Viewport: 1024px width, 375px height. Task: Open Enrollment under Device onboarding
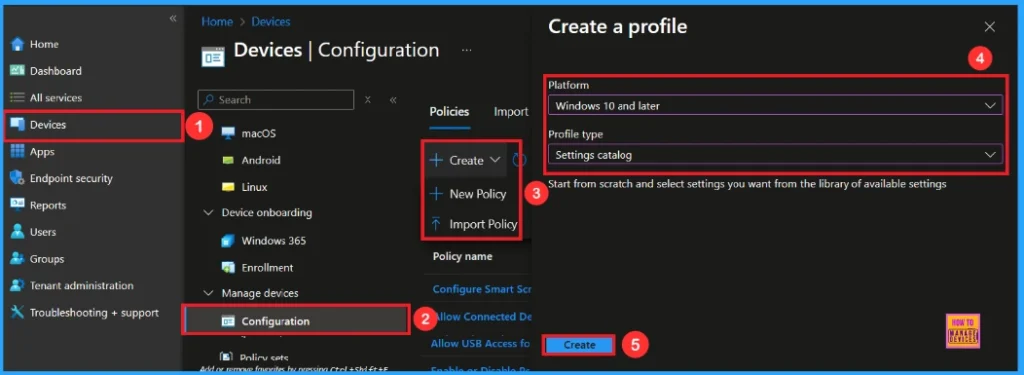[x=267, y=267]
